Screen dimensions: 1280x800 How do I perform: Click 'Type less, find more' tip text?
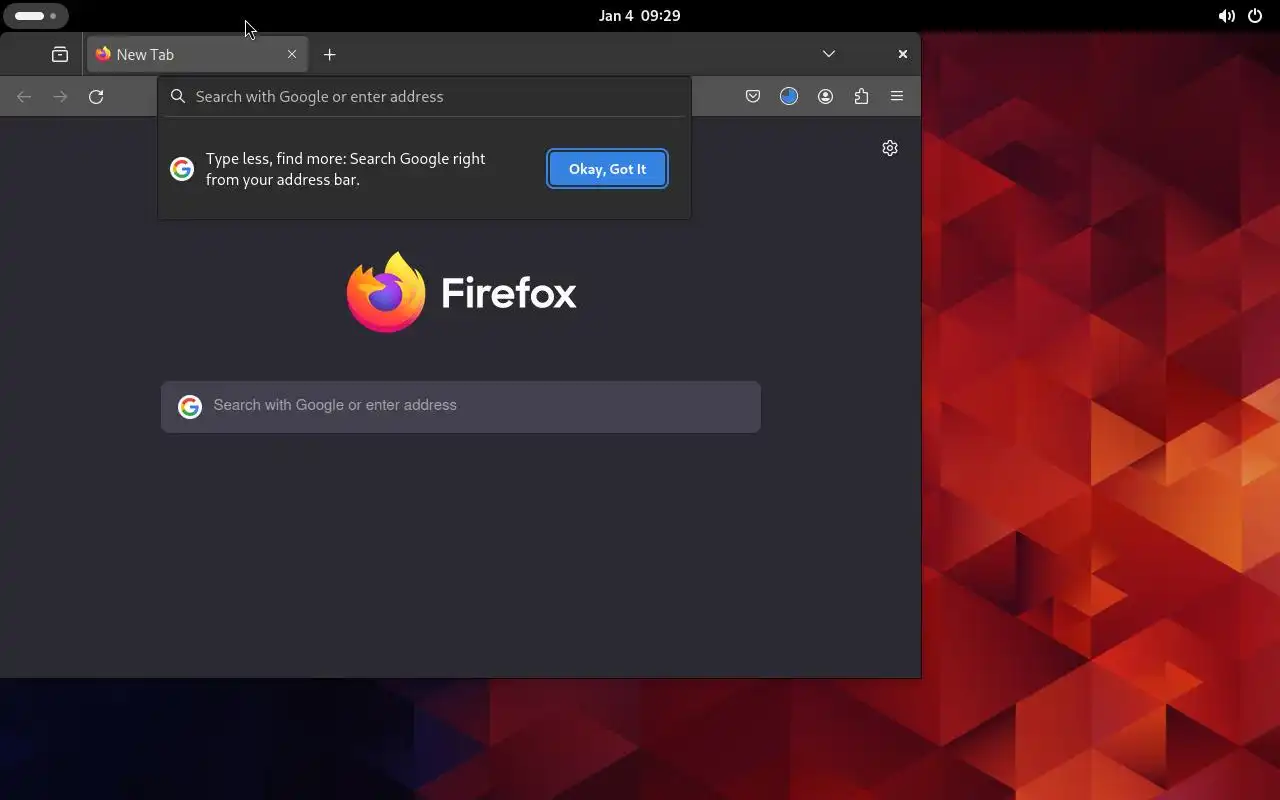point(346,169)
